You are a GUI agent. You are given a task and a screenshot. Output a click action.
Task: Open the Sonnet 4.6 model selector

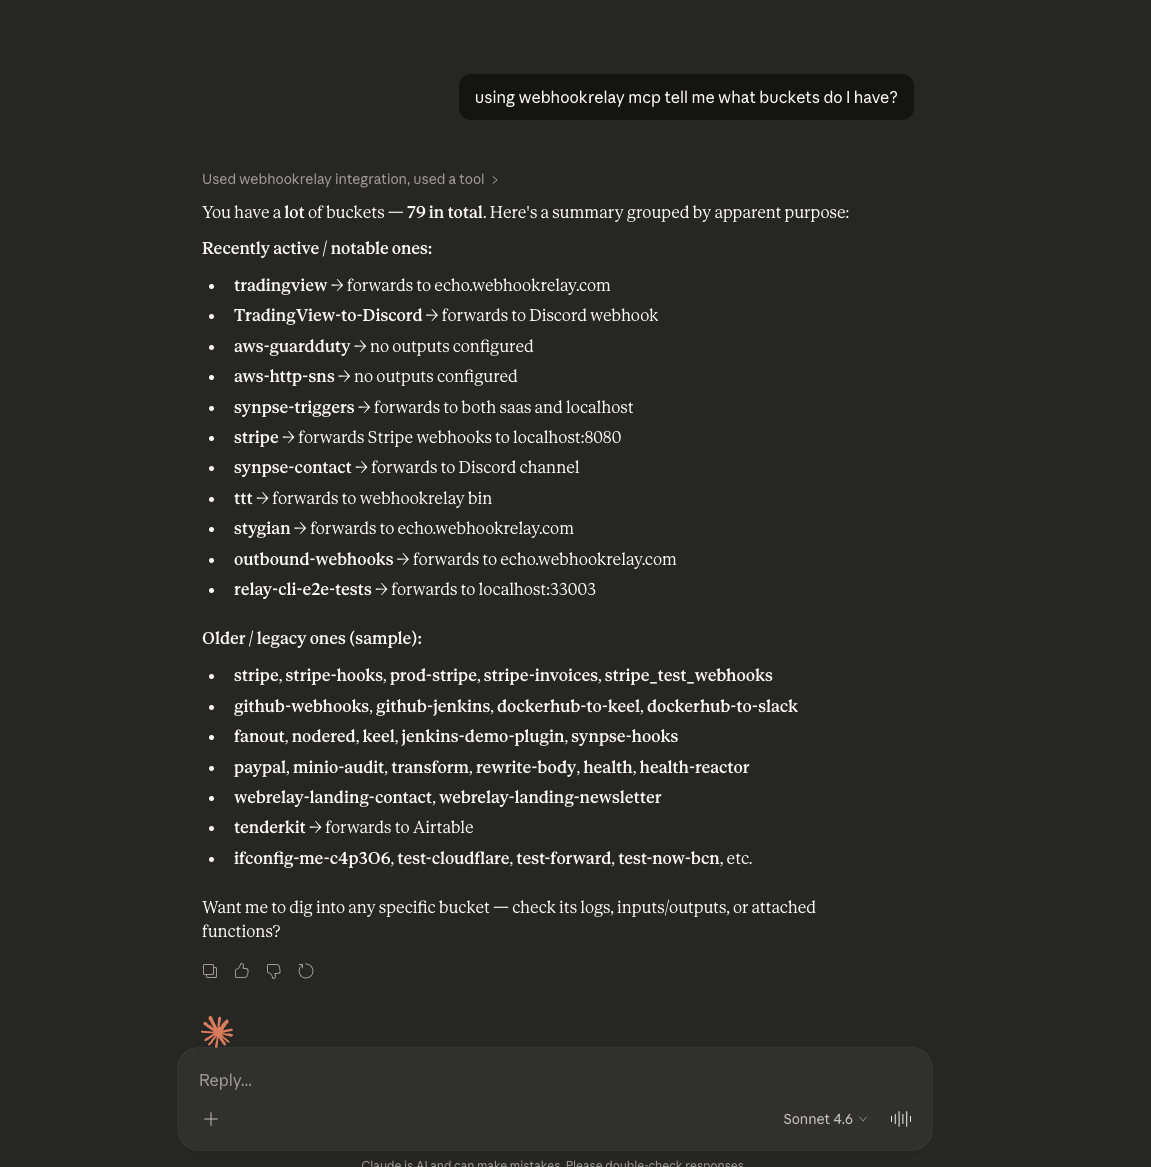825,1119
